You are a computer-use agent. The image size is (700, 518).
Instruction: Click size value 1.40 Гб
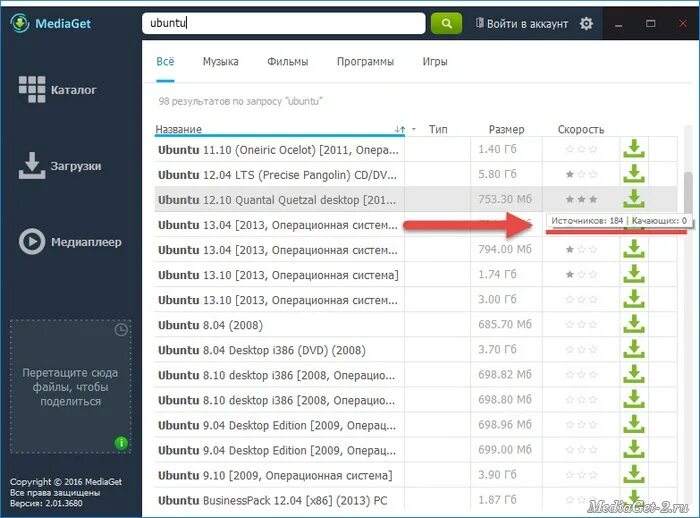point(497,149)
